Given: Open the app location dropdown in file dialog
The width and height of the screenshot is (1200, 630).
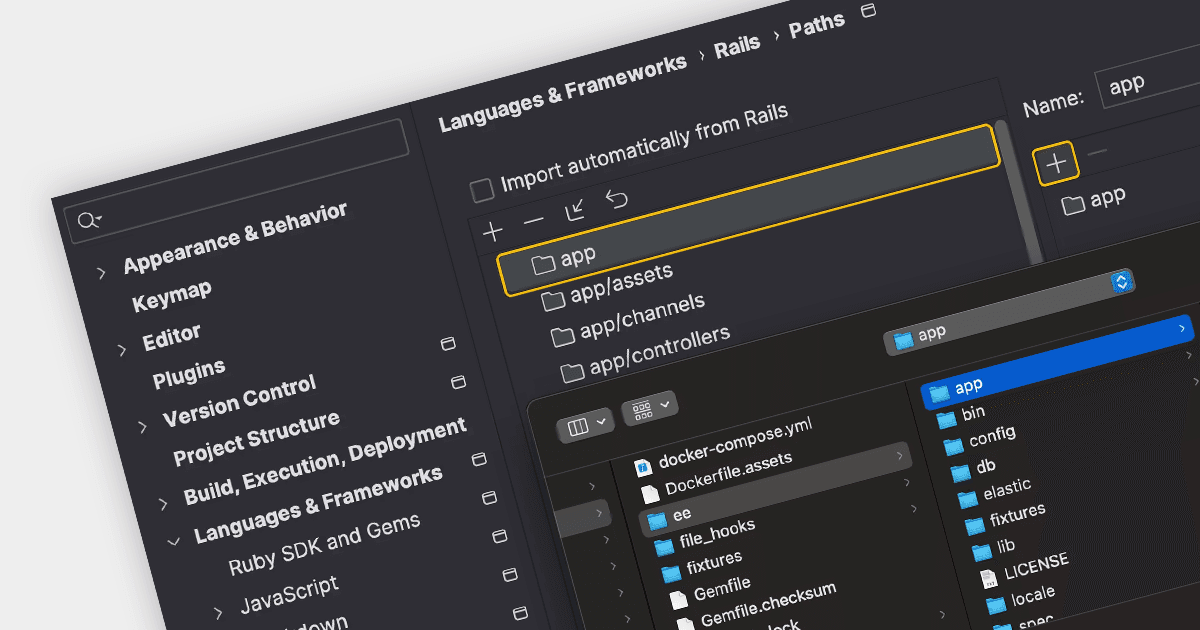Looking at the screenshot, I should point(1009,311).
